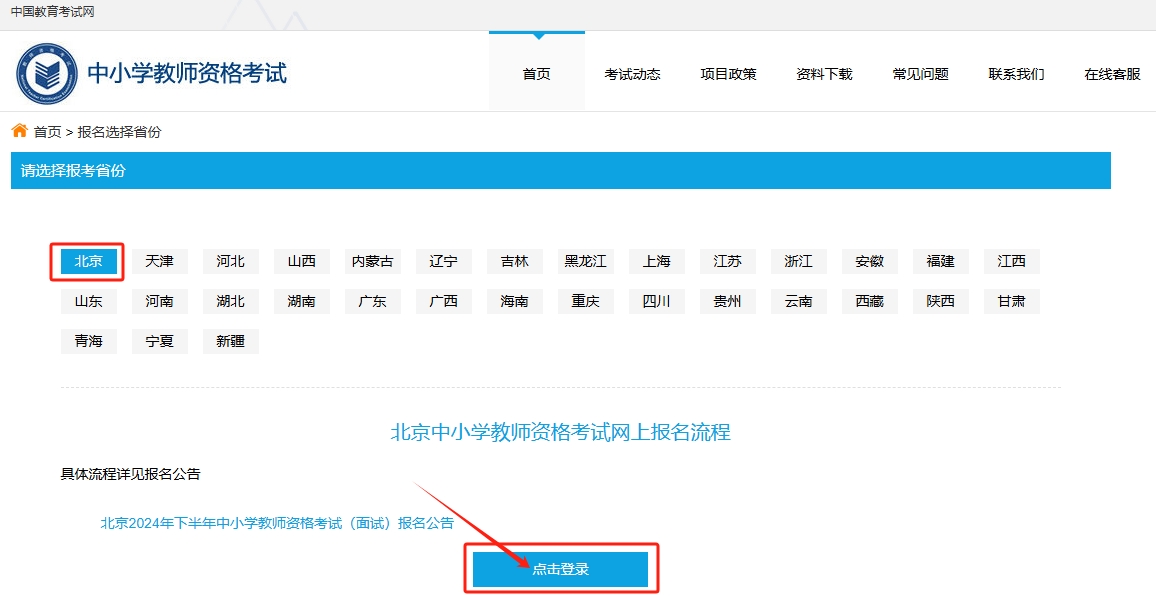Pick 西藏 from the province options
Viewport: 1156px width, 596px height.
(869, 301)
